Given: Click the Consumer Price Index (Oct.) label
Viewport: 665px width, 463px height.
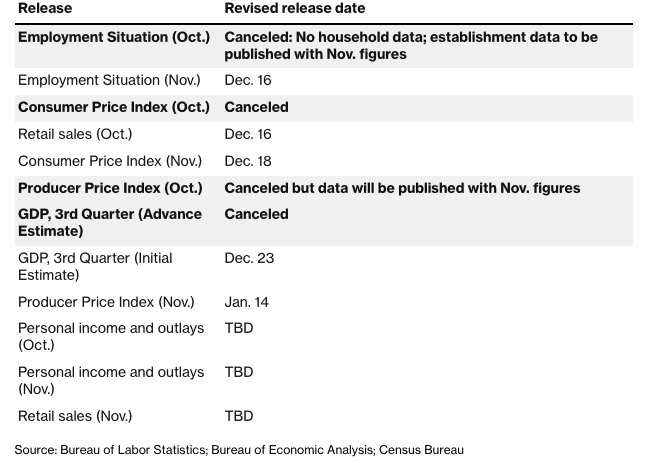Looking at the screenshot, I should click(x=114, y=107).
